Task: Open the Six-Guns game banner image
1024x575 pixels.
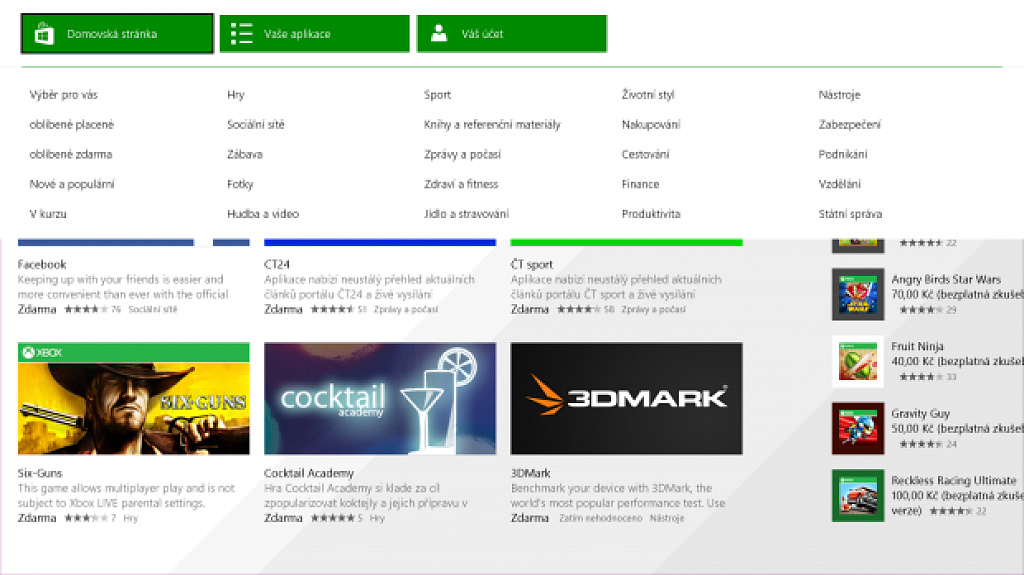Action: coord(134,399)
